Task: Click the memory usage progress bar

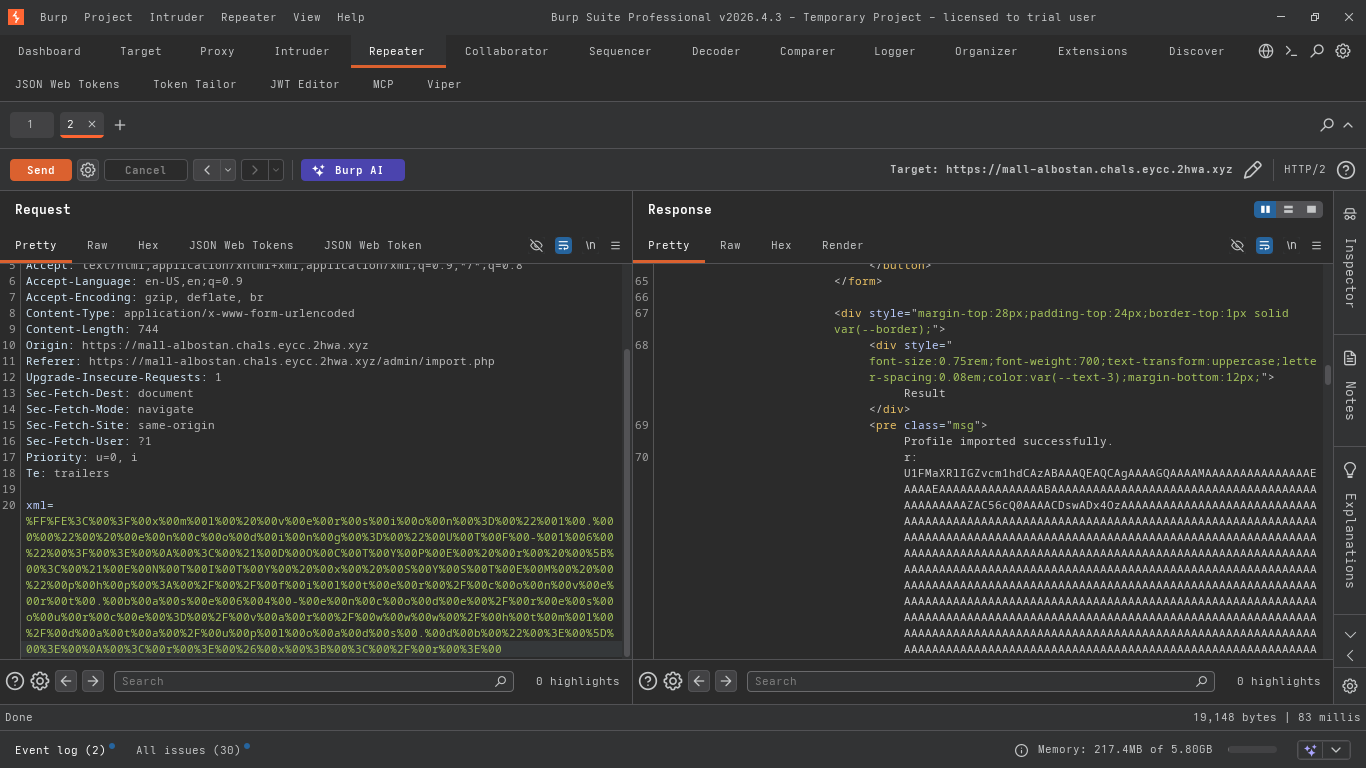Action: click(x=1252, y=750)
